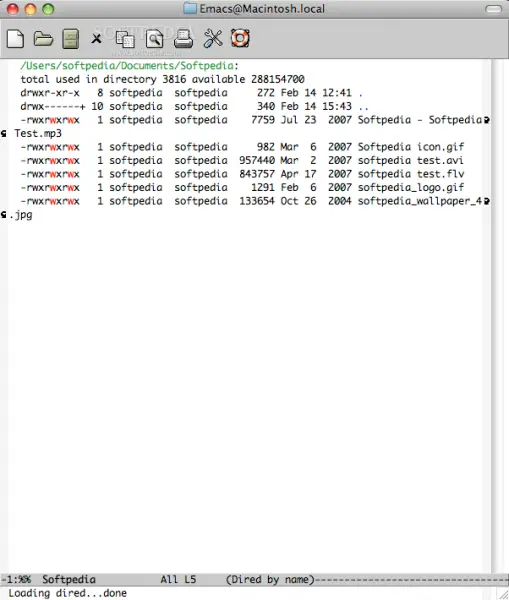Click the 'Dired by name' mode indicator
509x600 pixels.
coord(270,579)
